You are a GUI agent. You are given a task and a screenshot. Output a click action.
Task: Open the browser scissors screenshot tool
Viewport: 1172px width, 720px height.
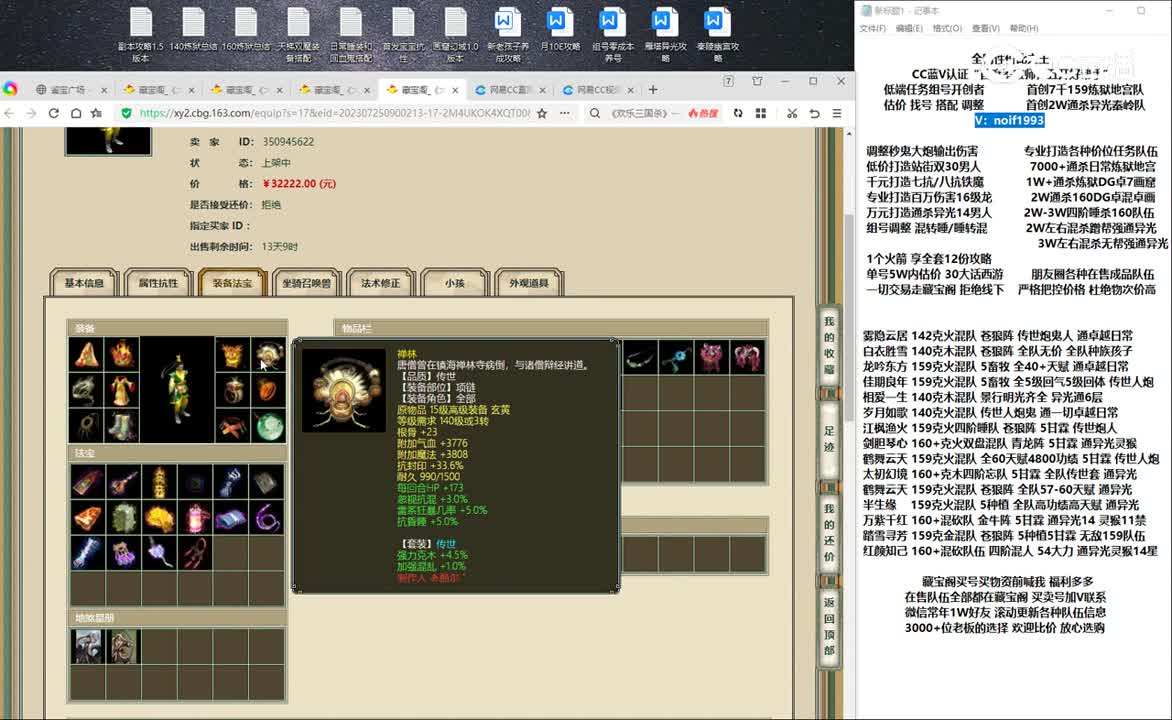coord(792,113)
